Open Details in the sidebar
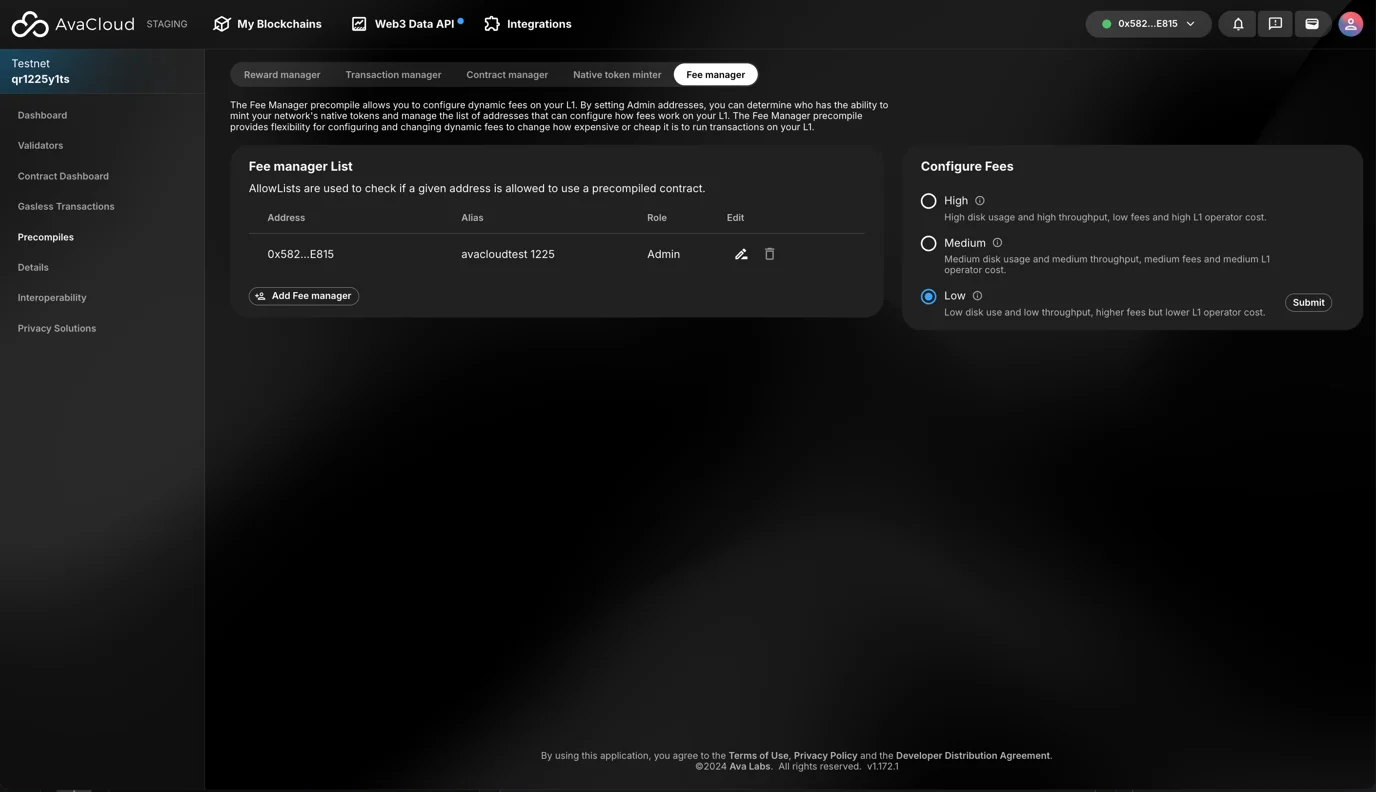This screenshot has height=792, width=1376. tap(33, 268)
